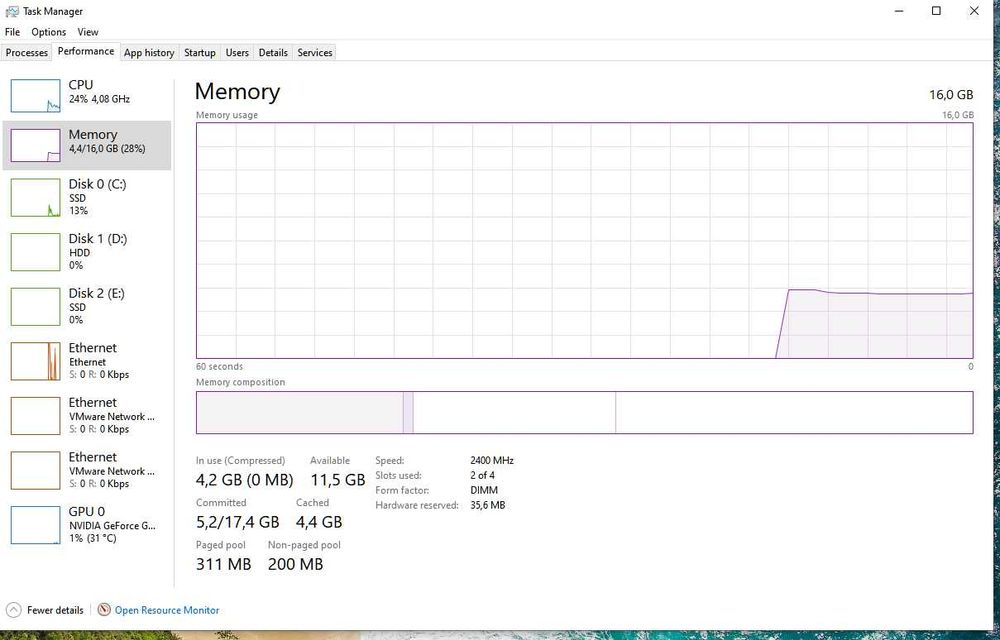Click the Speed 2400 MHz value
The height and width of the screenshot is (640, 1000).
pyautogui.click(x=492, y=460)
